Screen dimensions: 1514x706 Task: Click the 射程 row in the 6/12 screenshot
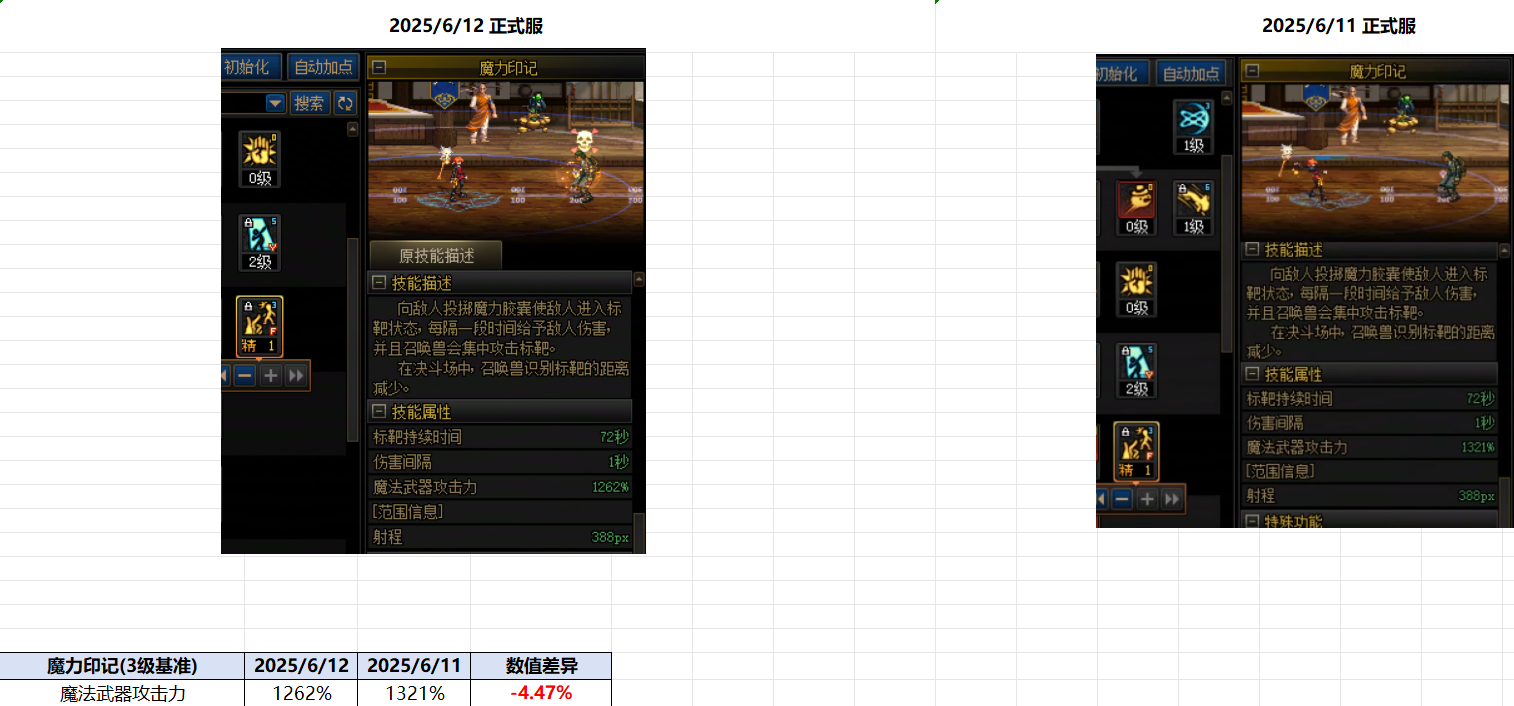[501, 537]
